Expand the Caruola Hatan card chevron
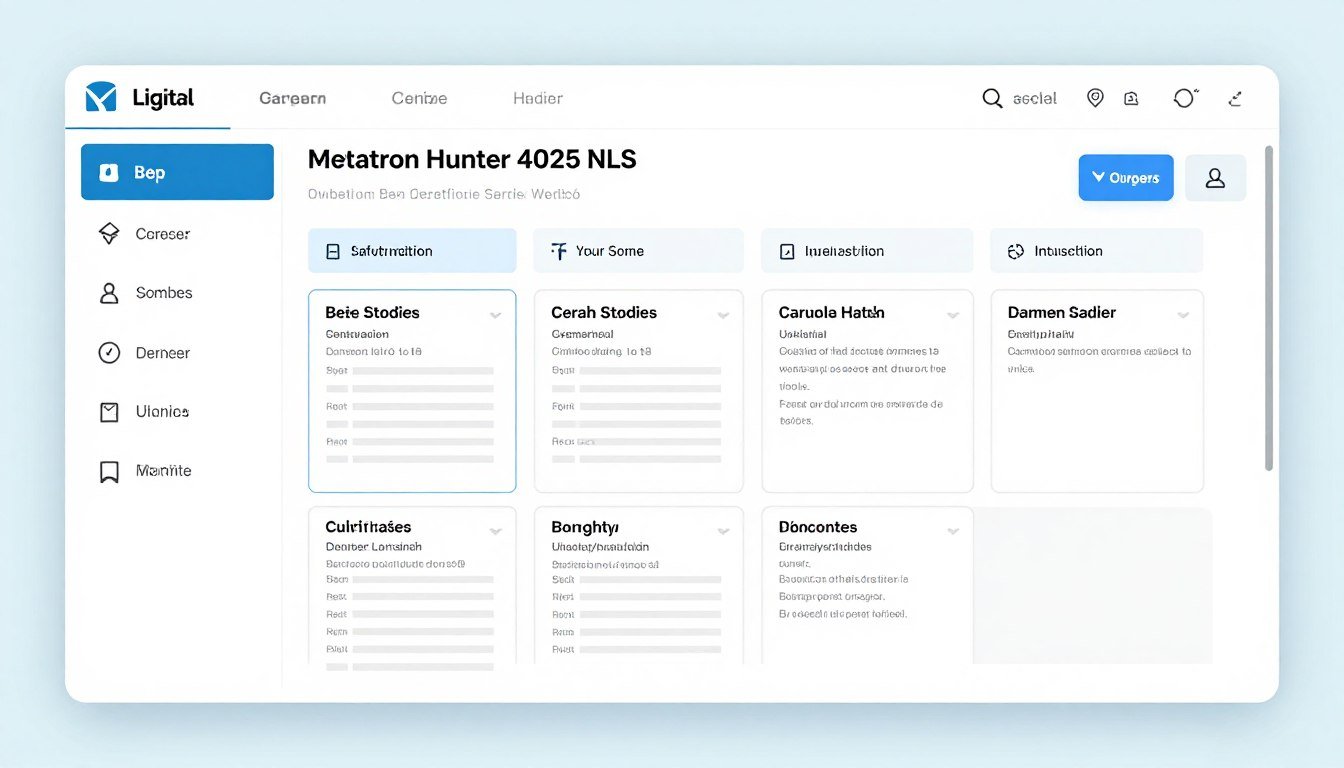This screenshot has height=768, width=1344. coord(953,315)
